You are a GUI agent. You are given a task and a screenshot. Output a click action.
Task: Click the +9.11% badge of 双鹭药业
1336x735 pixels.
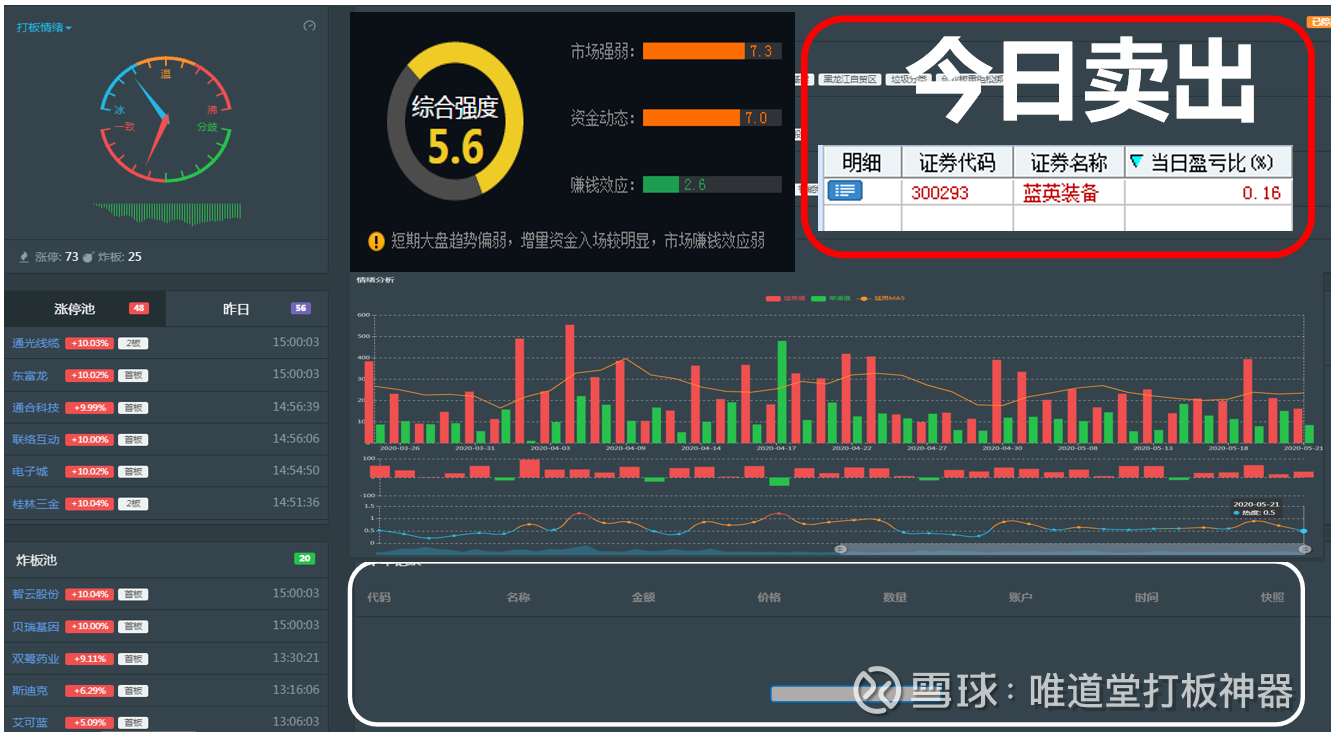click(x=89, y=658)
